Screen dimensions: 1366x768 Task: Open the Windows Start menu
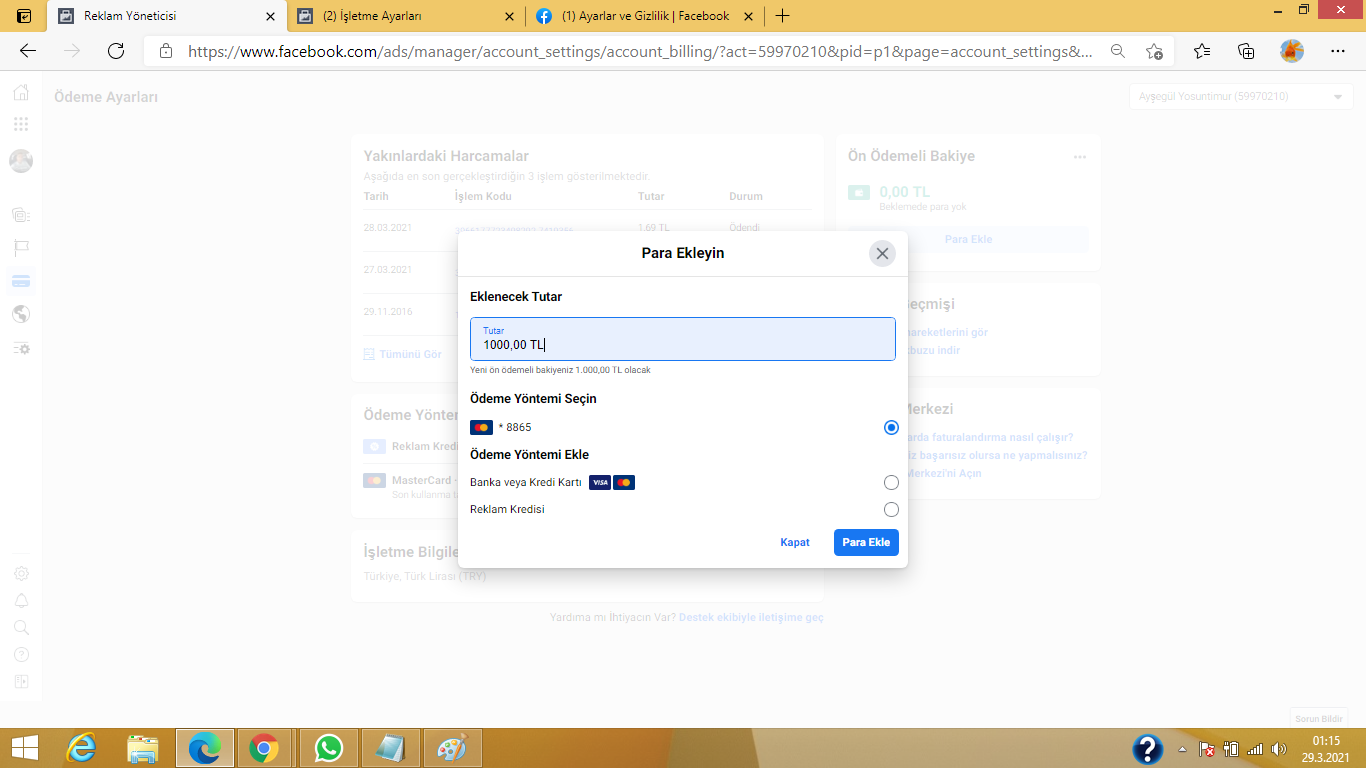[x=24, y=748]
